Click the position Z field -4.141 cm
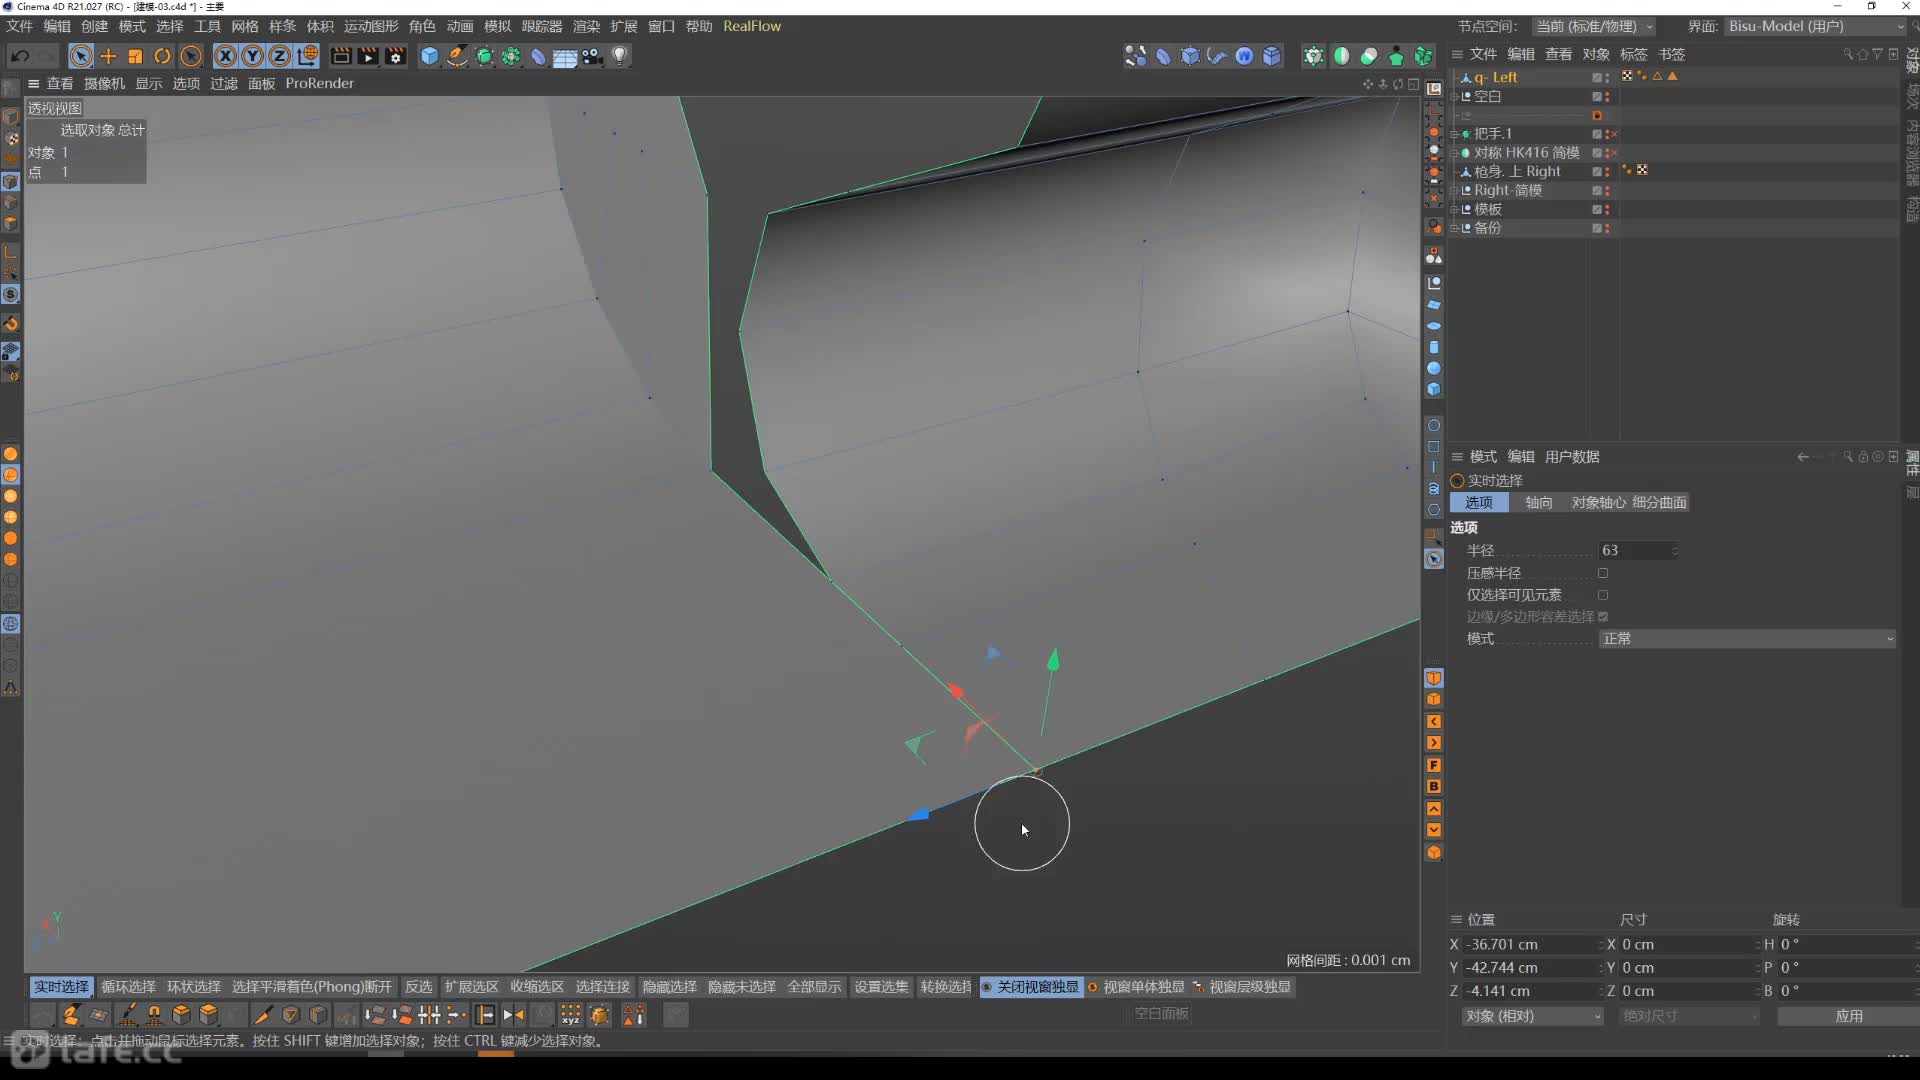Image resolution: width=1920 pixels, height=1080 pixels. pyautogui.click(x=1530, y=991)
